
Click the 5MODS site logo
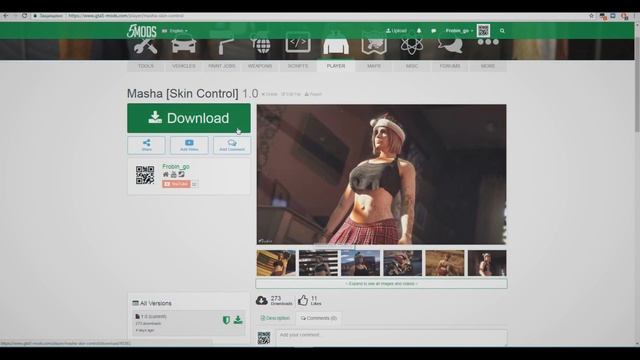coord(142,31)
